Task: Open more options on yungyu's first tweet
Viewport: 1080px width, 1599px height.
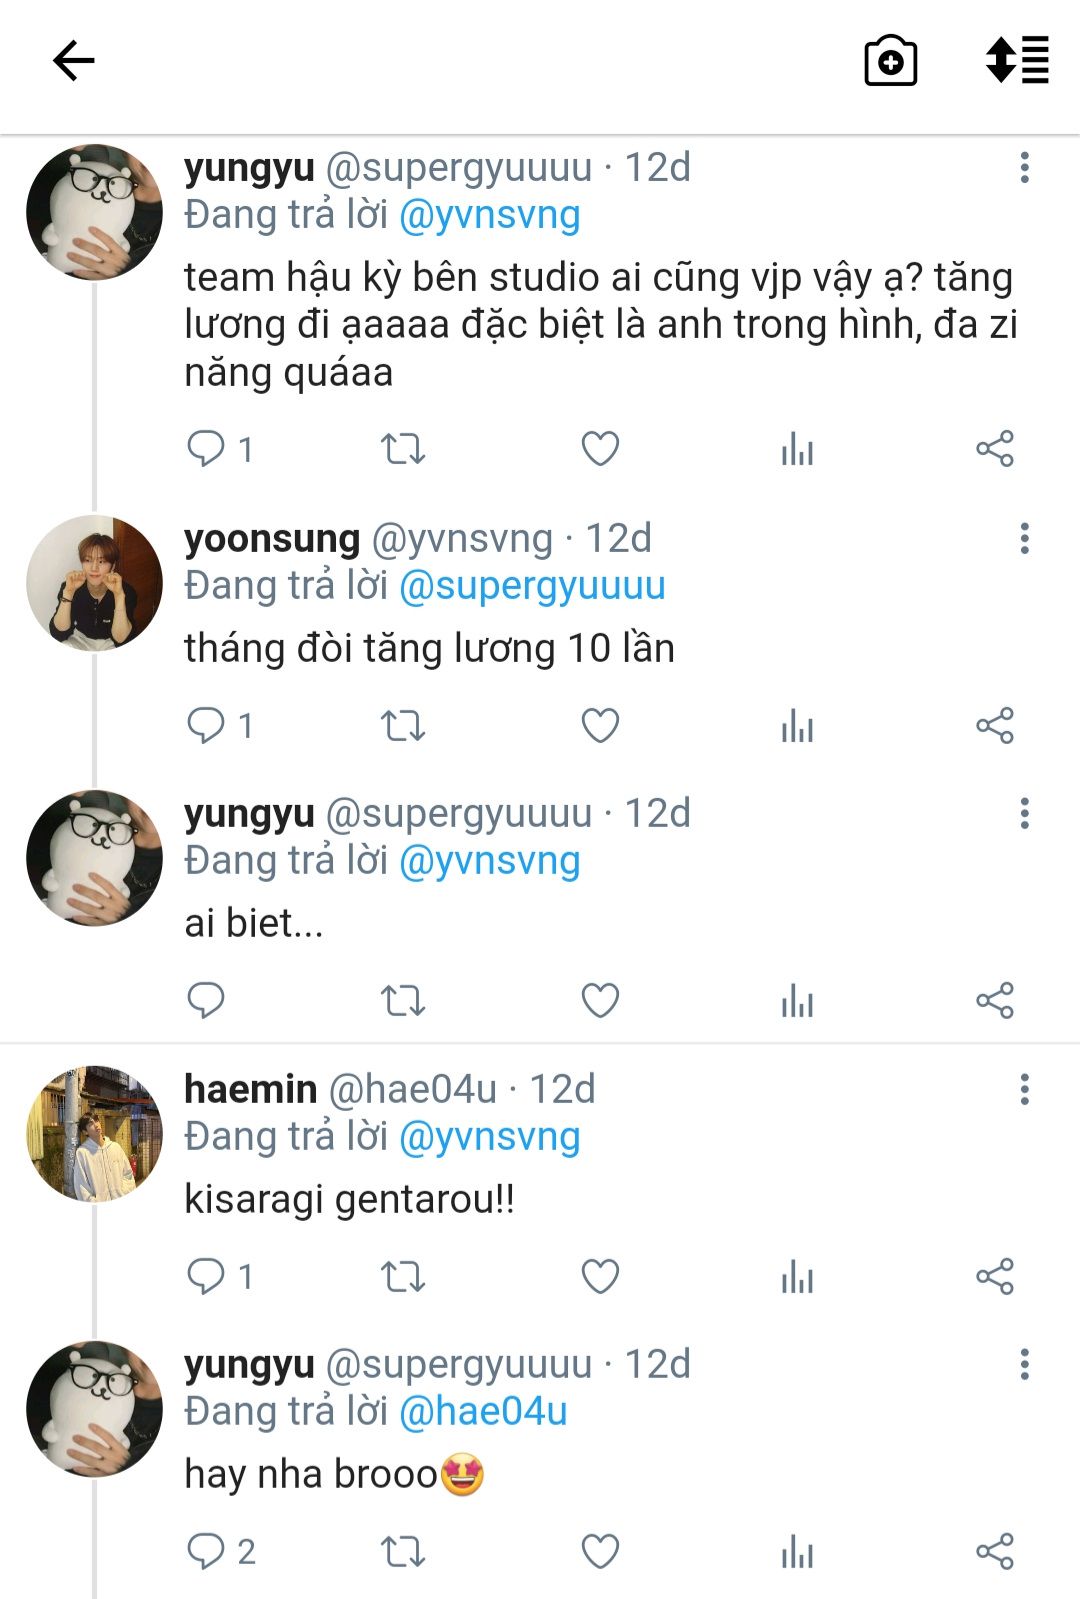Action: tap(1024, 168)
